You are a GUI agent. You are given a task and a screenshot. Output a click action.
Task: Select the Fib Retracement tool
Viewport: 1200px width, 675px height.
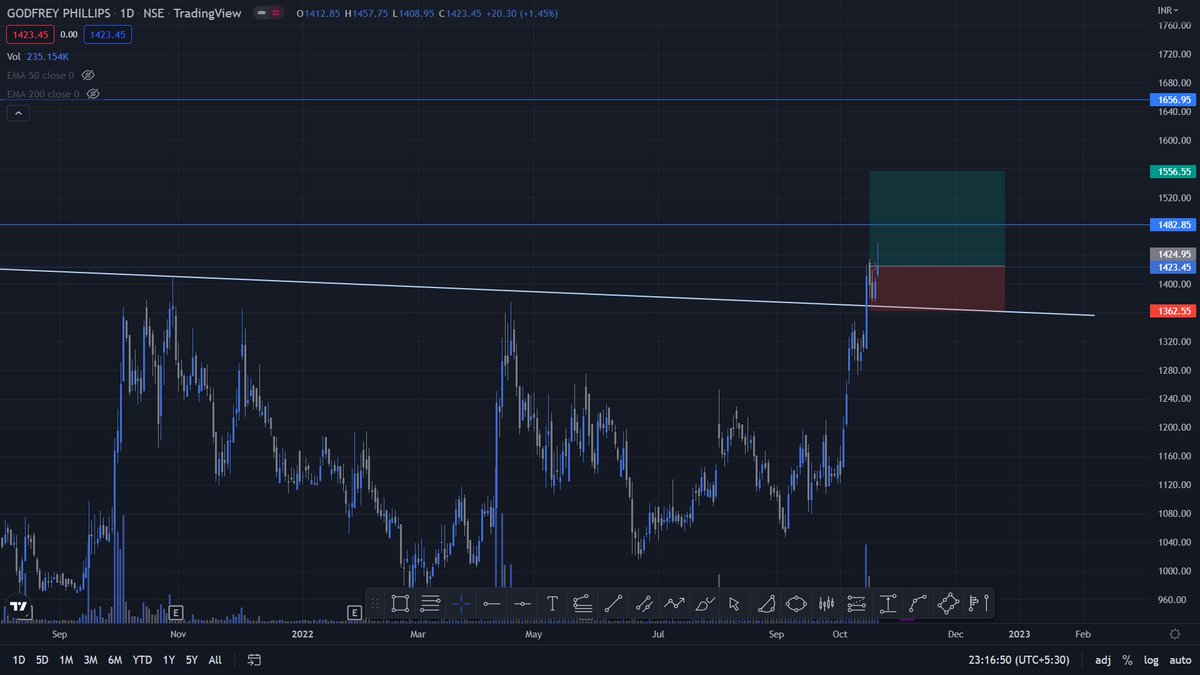[x=430, y=603]
